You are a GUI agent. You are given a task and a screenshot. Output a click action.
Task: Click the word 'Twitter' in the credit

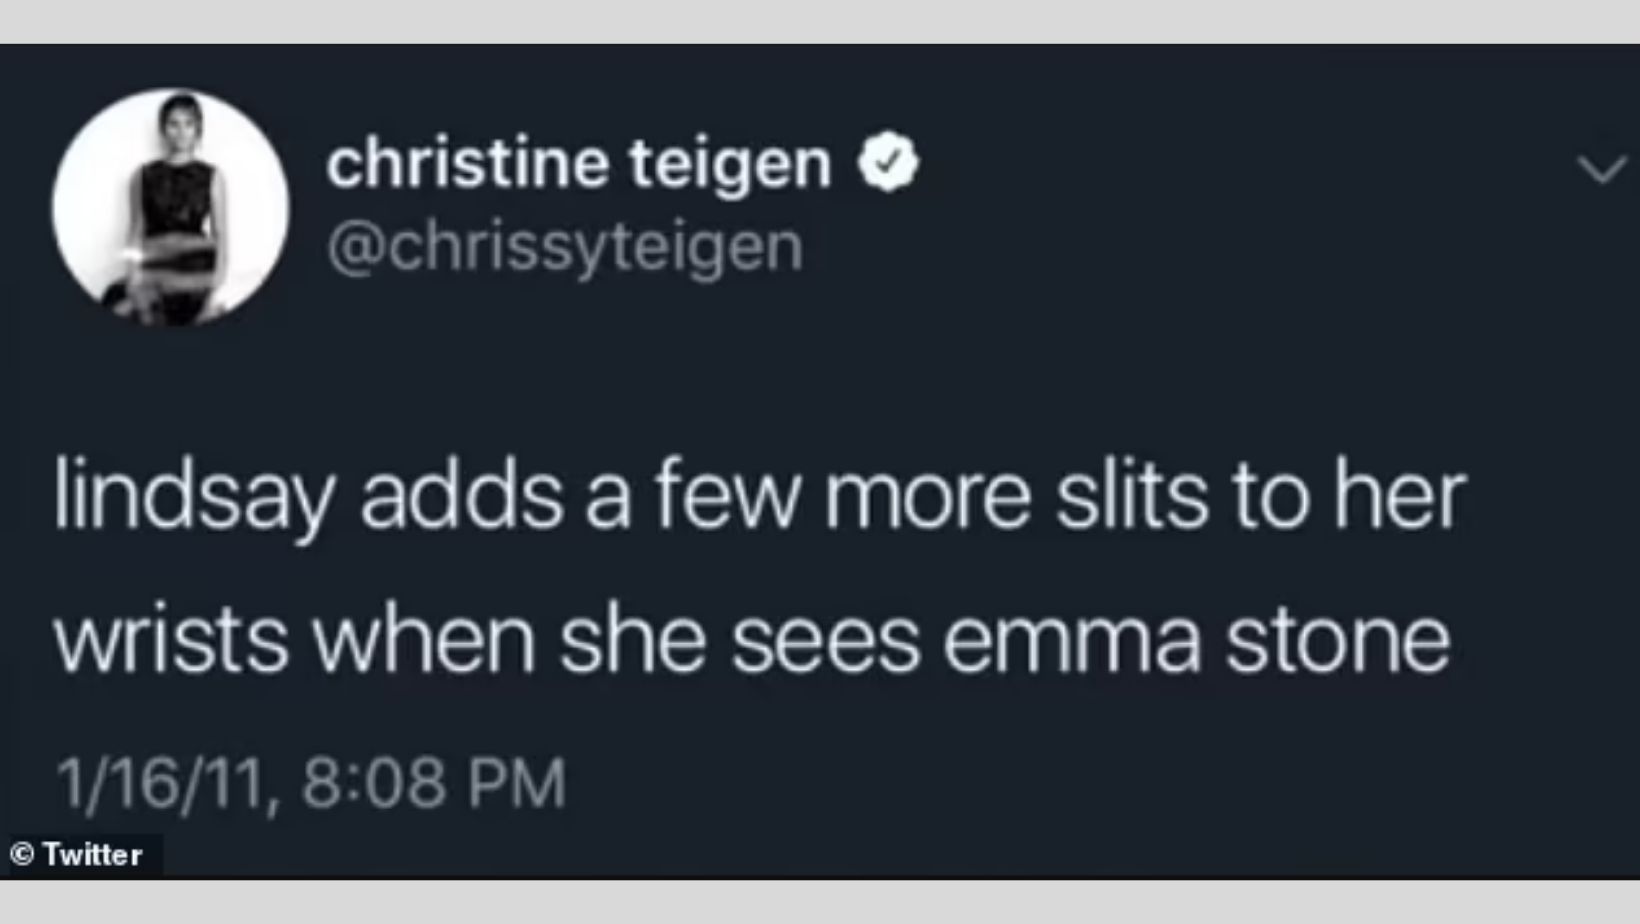click(x=92, y=855)
